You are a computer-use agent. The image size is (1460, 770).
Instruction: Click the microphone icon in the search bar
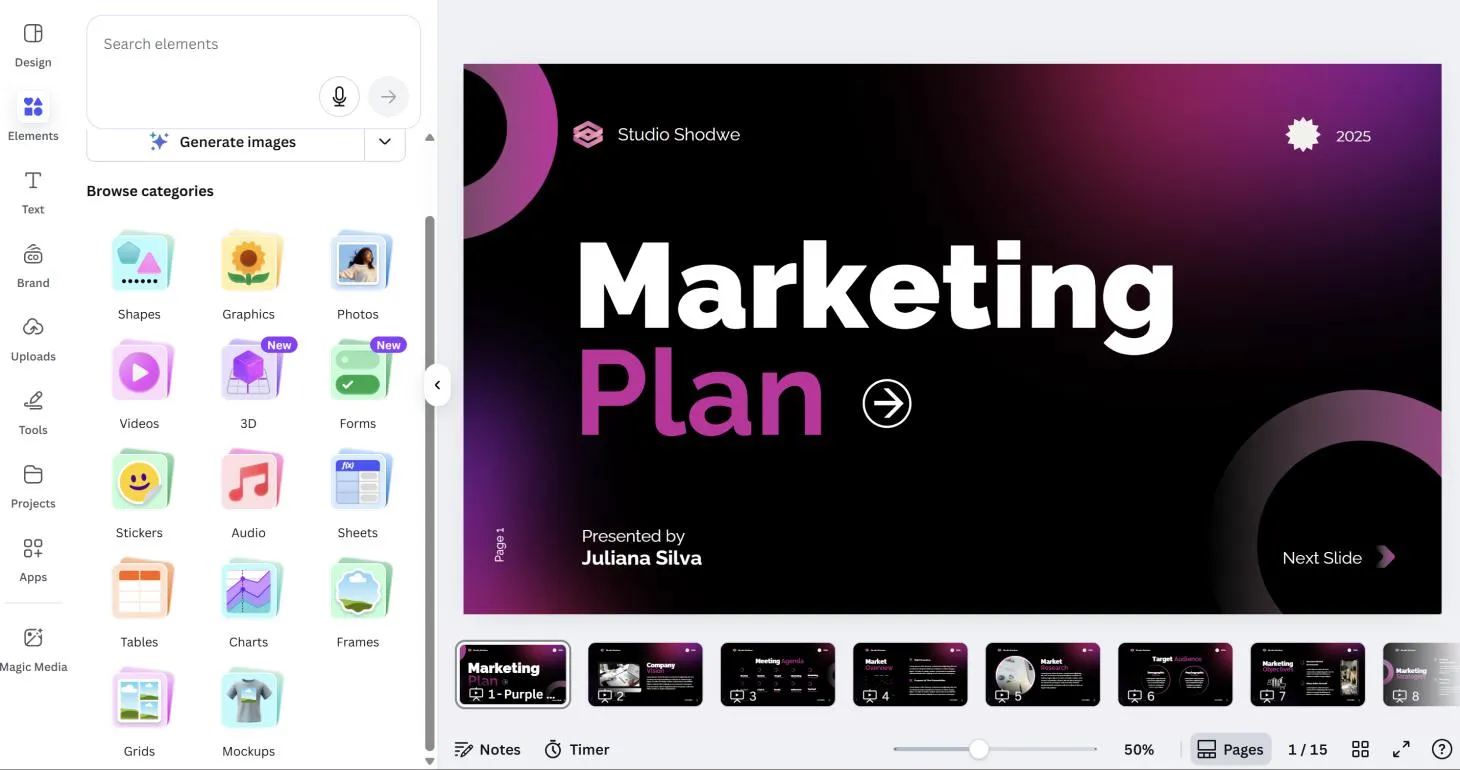[339, 96]
